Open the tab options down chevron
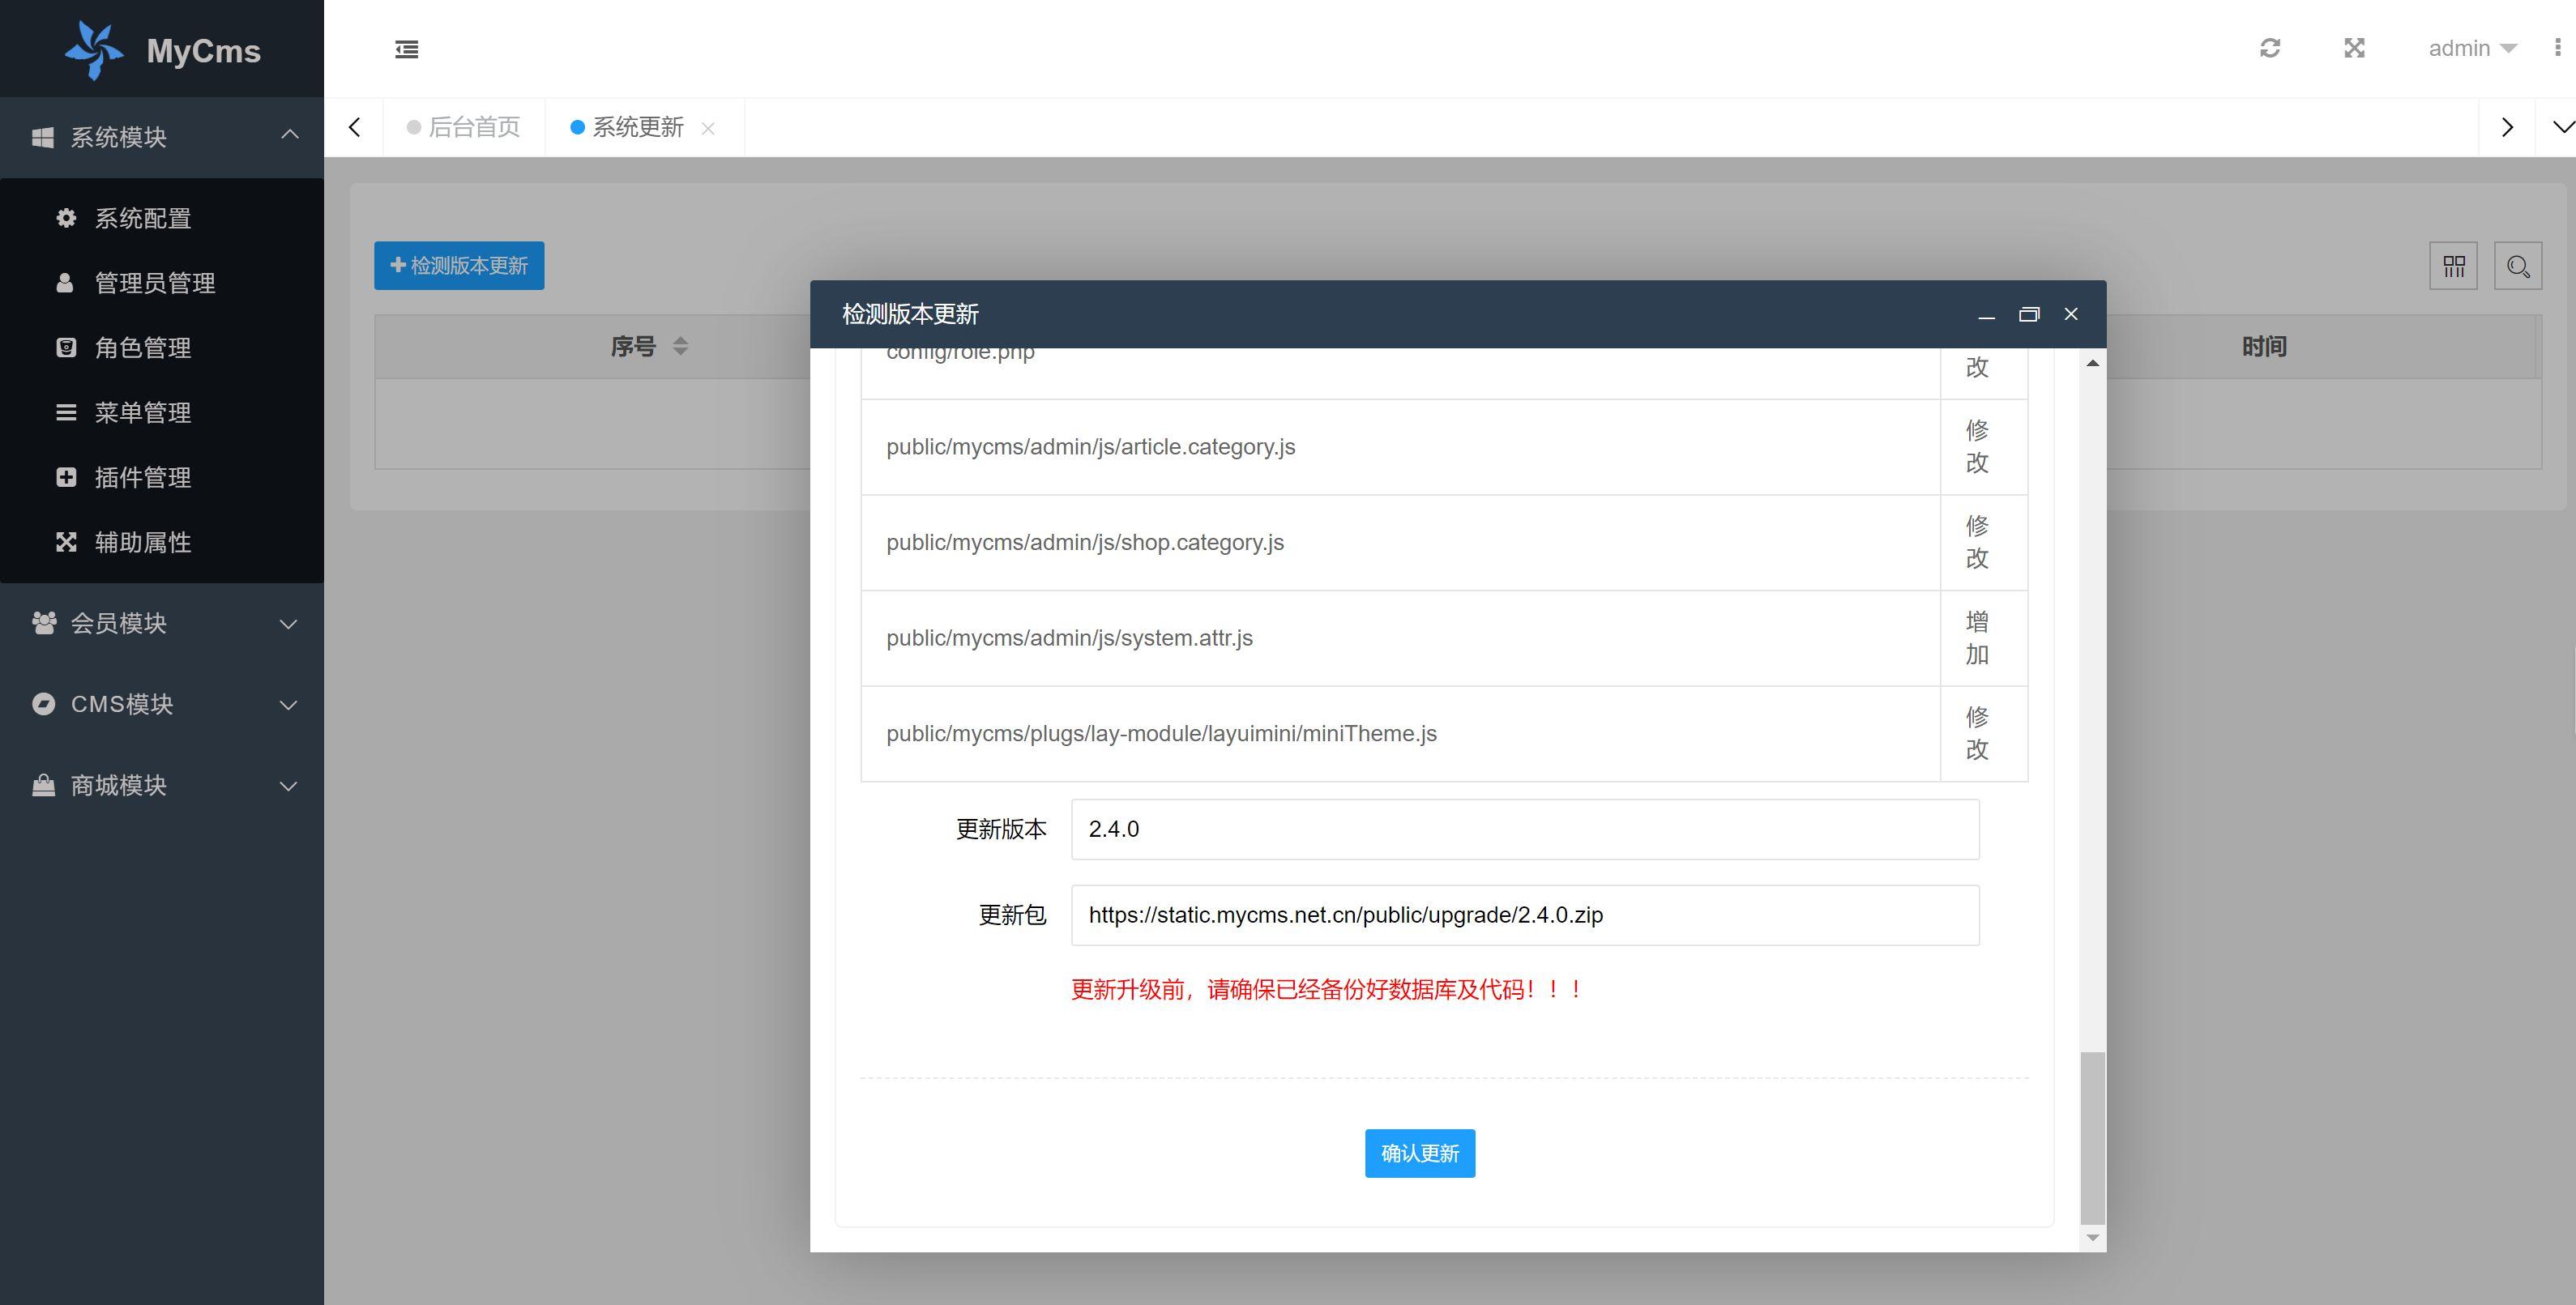2576x1305 pixels. point(2562,127)
